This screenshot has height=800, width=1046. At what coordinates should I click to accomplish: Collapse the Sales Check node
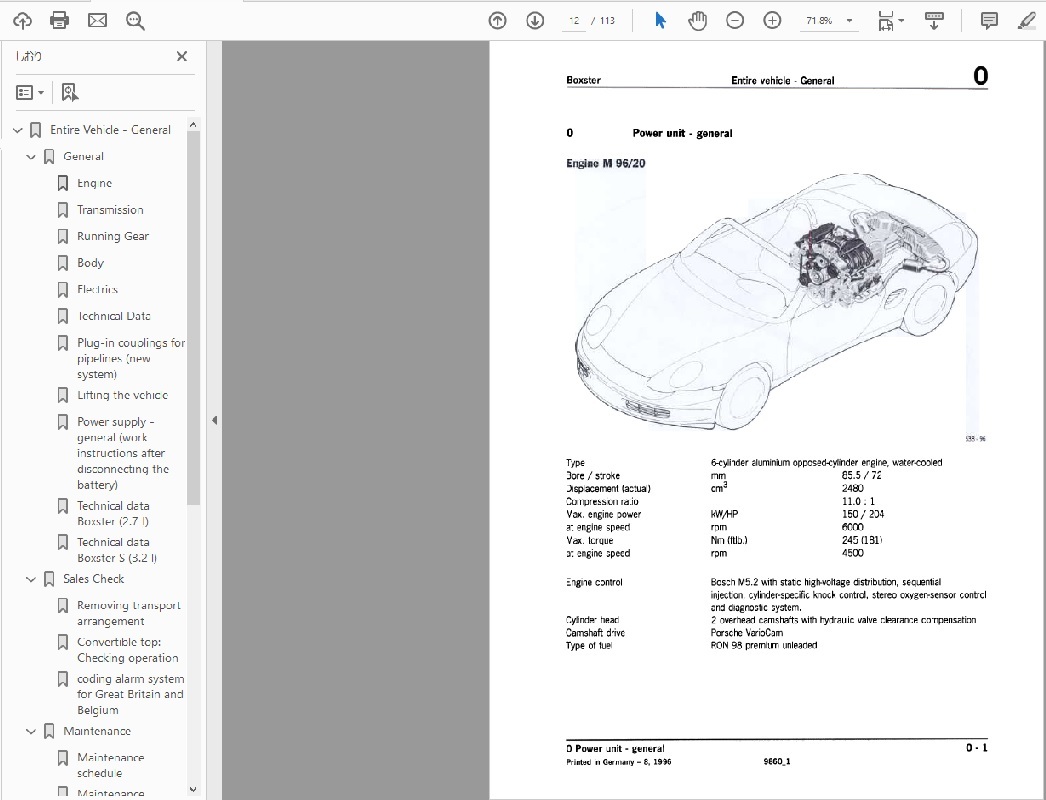tap(31, 579)
